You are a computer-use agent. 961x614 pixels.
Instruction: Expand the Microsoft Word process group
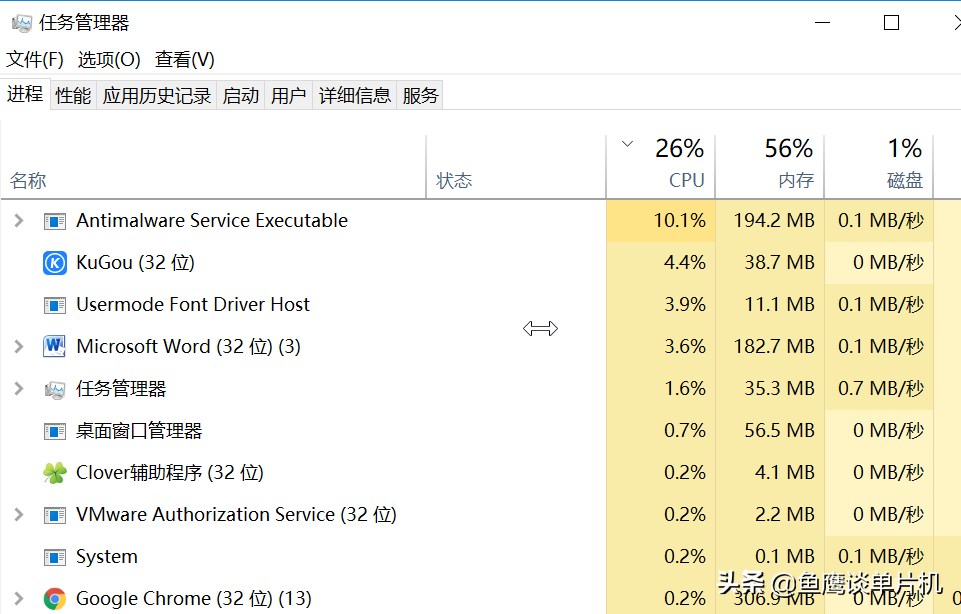tap(19, 347)
